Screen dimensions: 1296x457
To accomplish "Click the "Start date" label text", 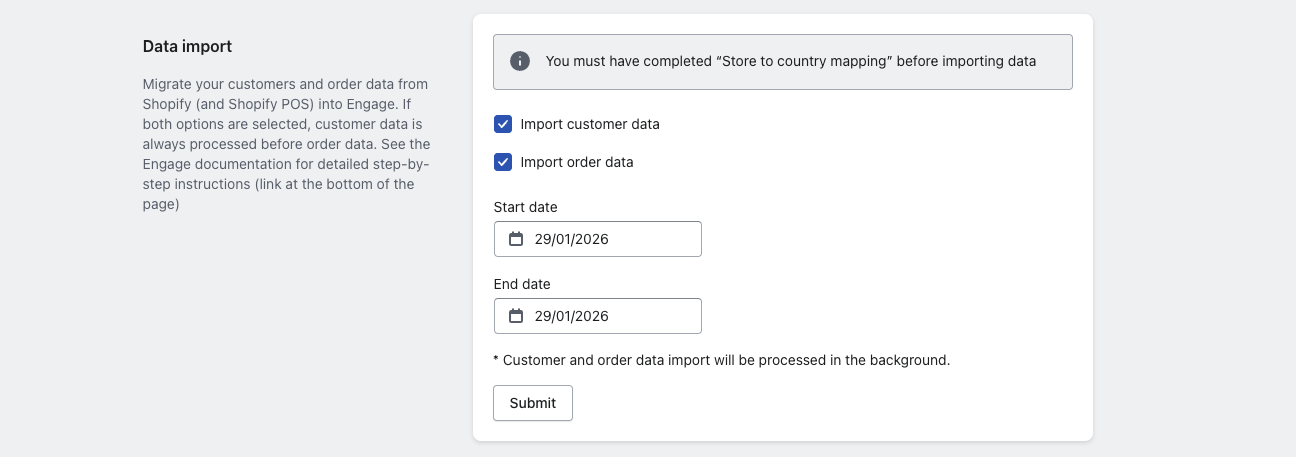I will 526,207.
